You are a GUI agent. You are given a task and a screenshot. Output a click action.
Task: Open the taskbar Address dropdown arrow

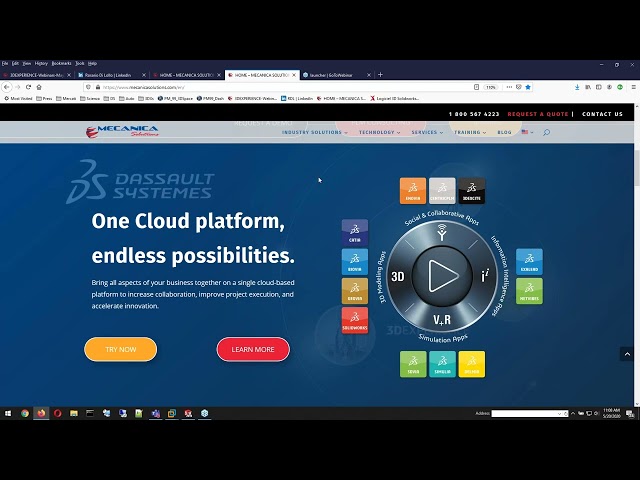[x=559, y=413]
